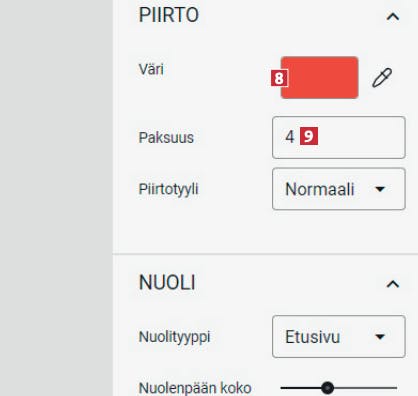Screen dimensions: 418x396
Task: Focus the Paksuus thickness input field
Action: coord(339,137)
